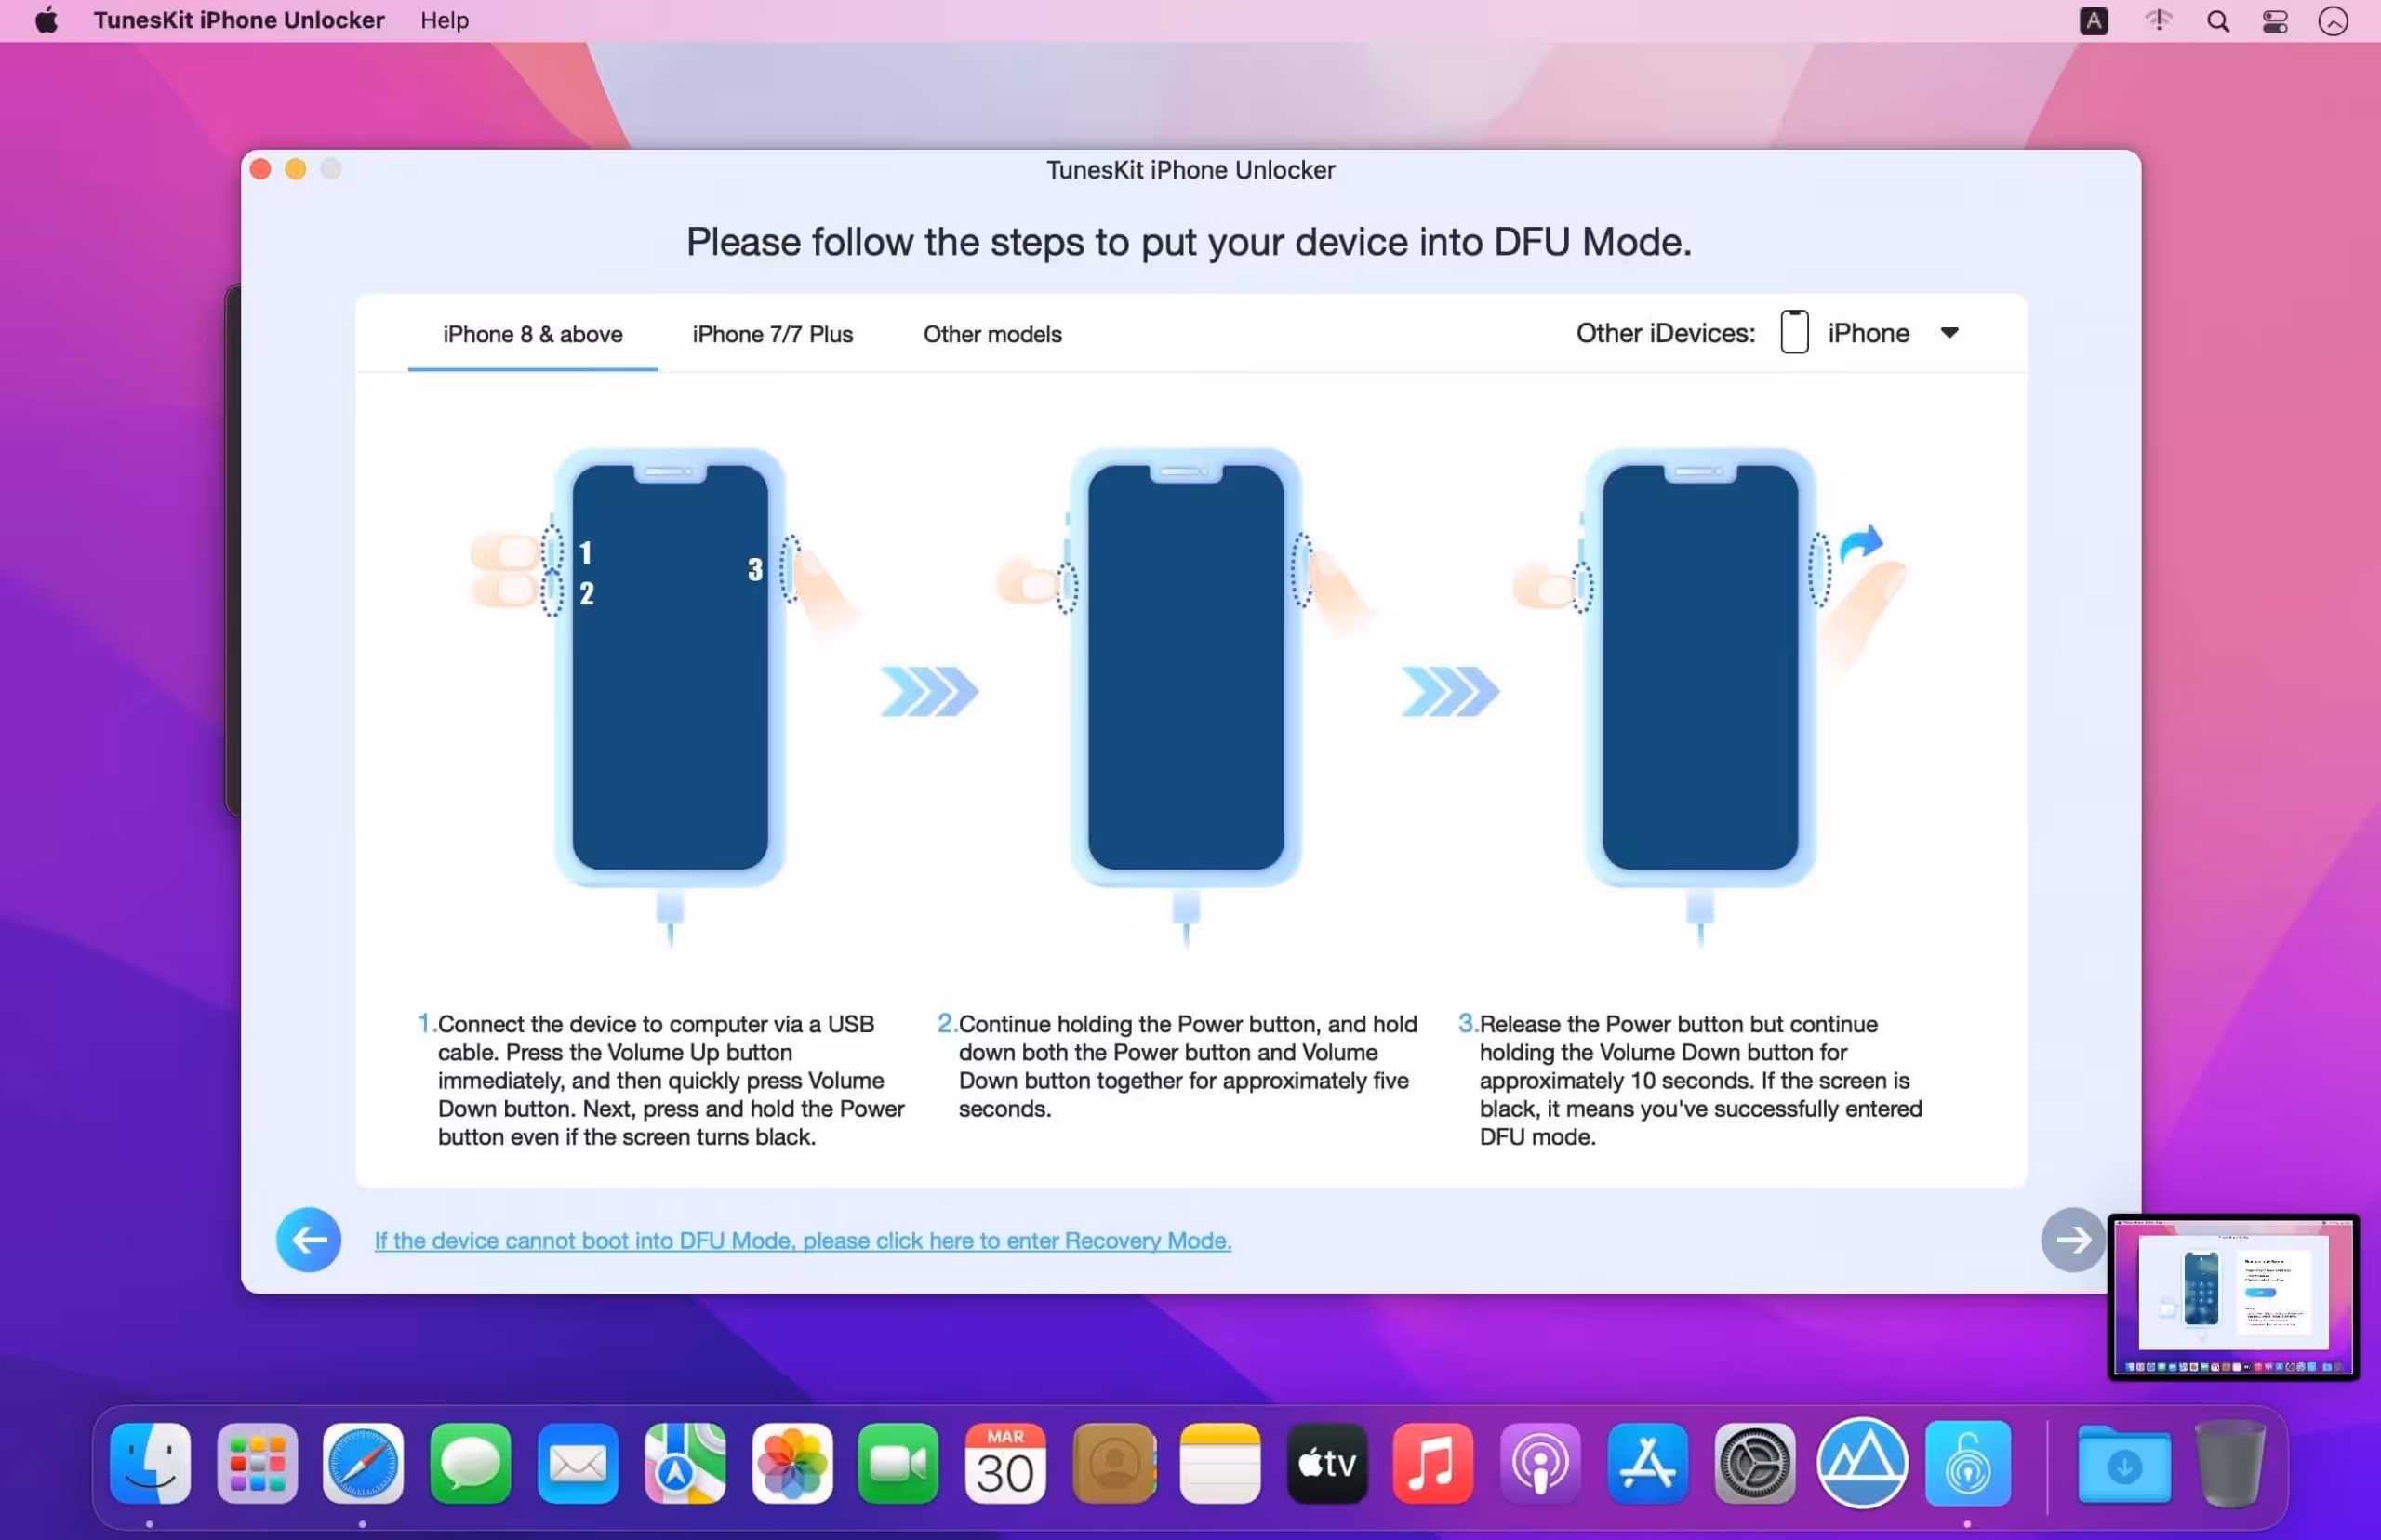Open the Help menu
2381x1540 pixels.
pyautogui.click(x=444, y=20)
